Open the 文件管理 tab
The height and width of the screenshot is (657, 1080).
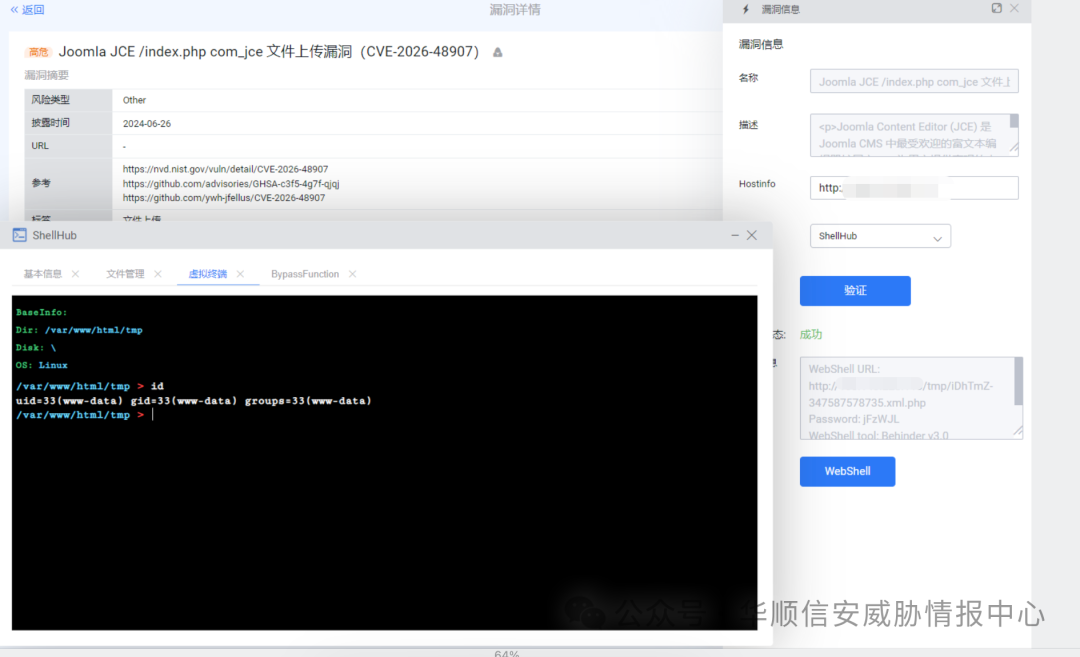[x=125, y=274]
